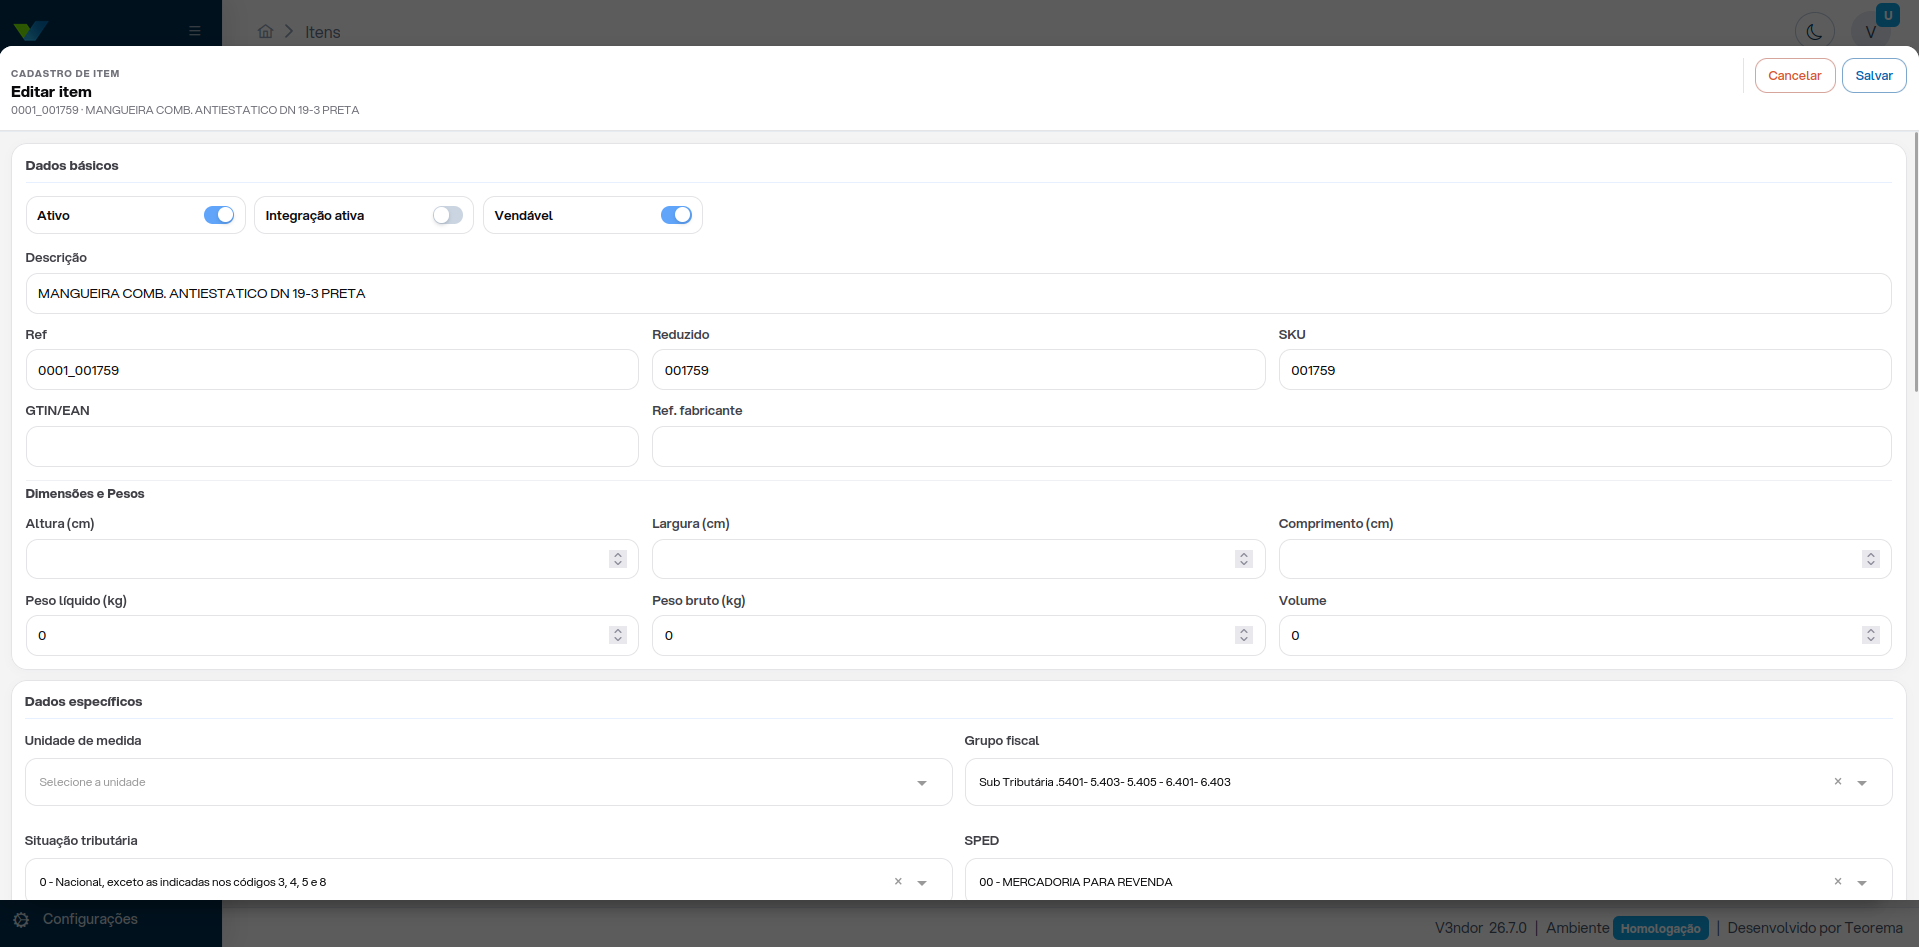This screenshot has width=1919, height=947.
Task: Open the Unidade de medida dropdown
Action: (488, 782)
